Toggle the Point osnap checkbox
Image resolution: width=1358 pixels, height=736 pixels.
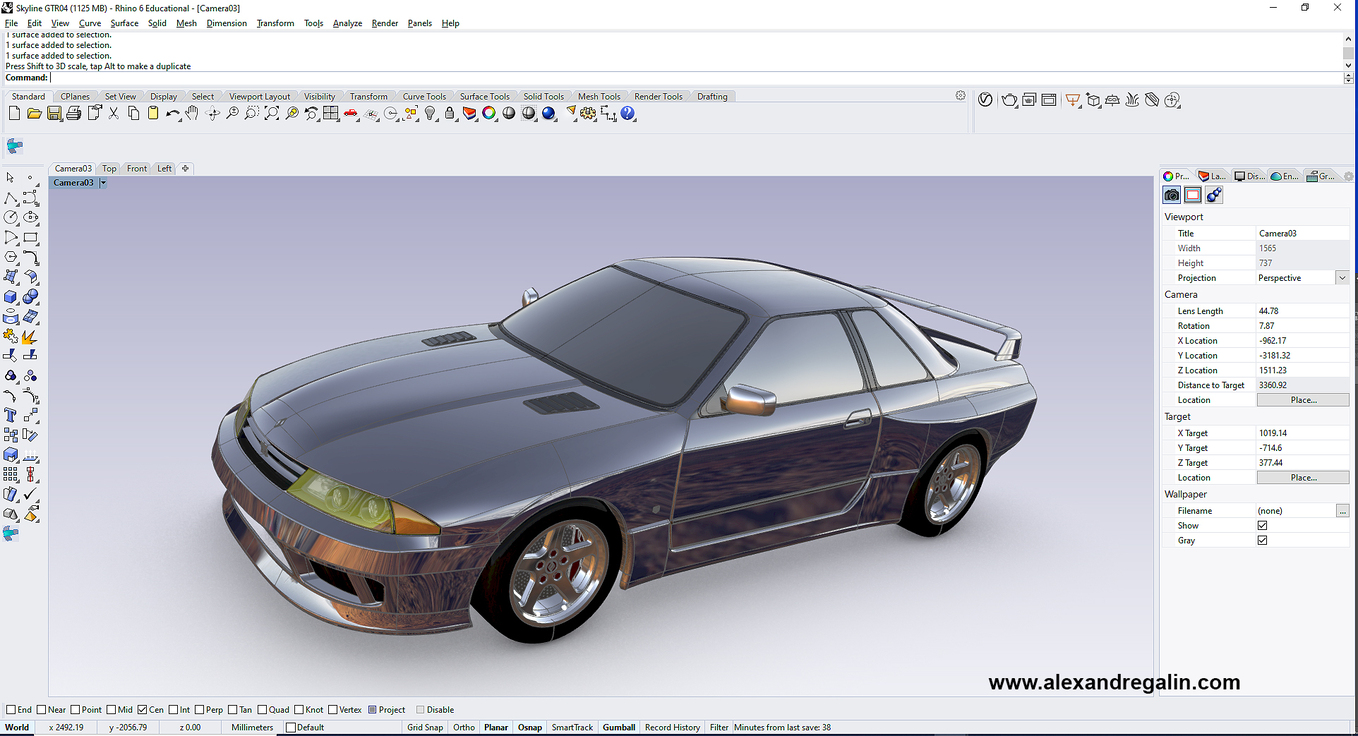[75, 710]
